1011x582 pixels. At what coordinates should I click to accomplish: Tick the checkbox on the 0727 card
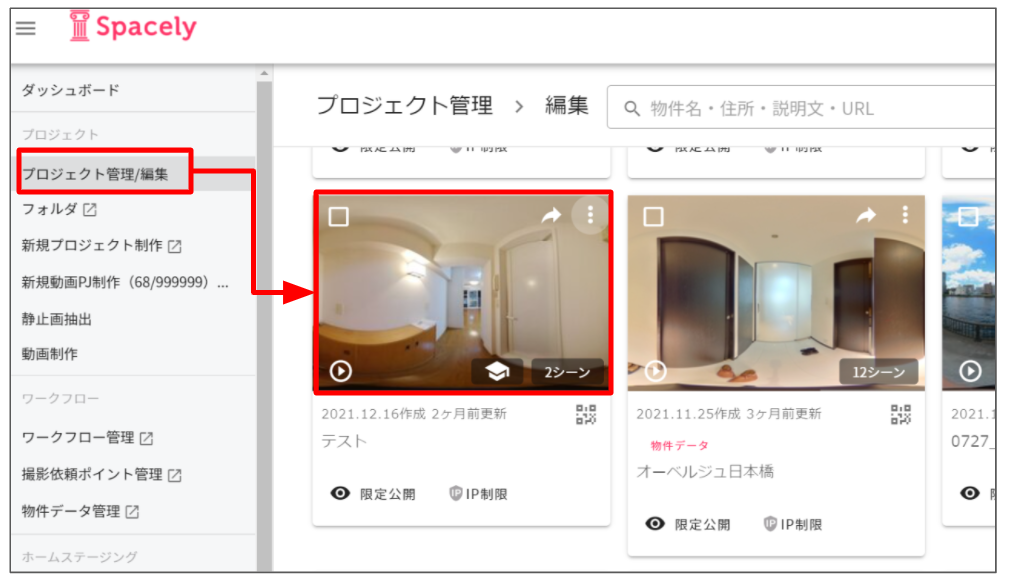[x=968, y=217]
